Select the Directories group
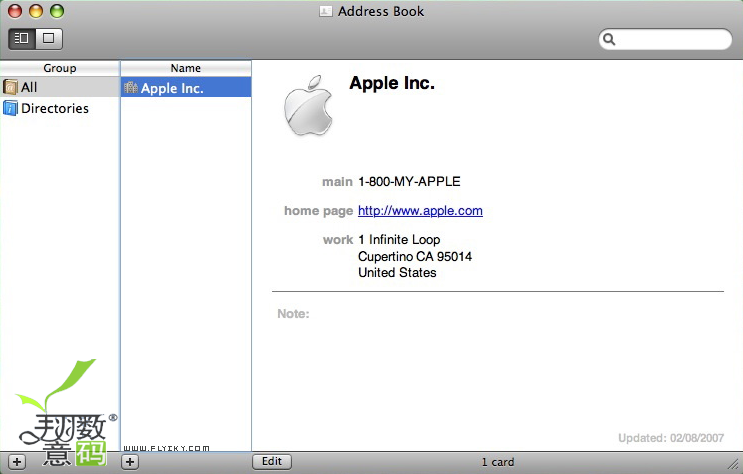Viewport: 743px width, 474px height. 60,108
